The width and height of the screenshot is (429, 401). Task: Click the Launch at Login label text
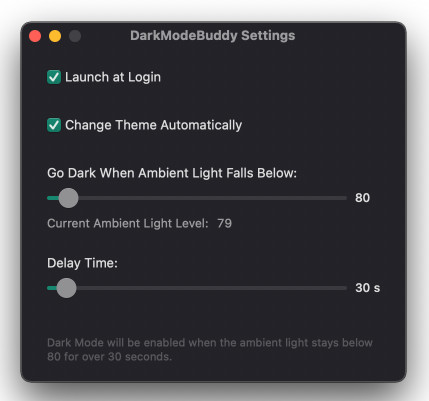coord(113,77)
